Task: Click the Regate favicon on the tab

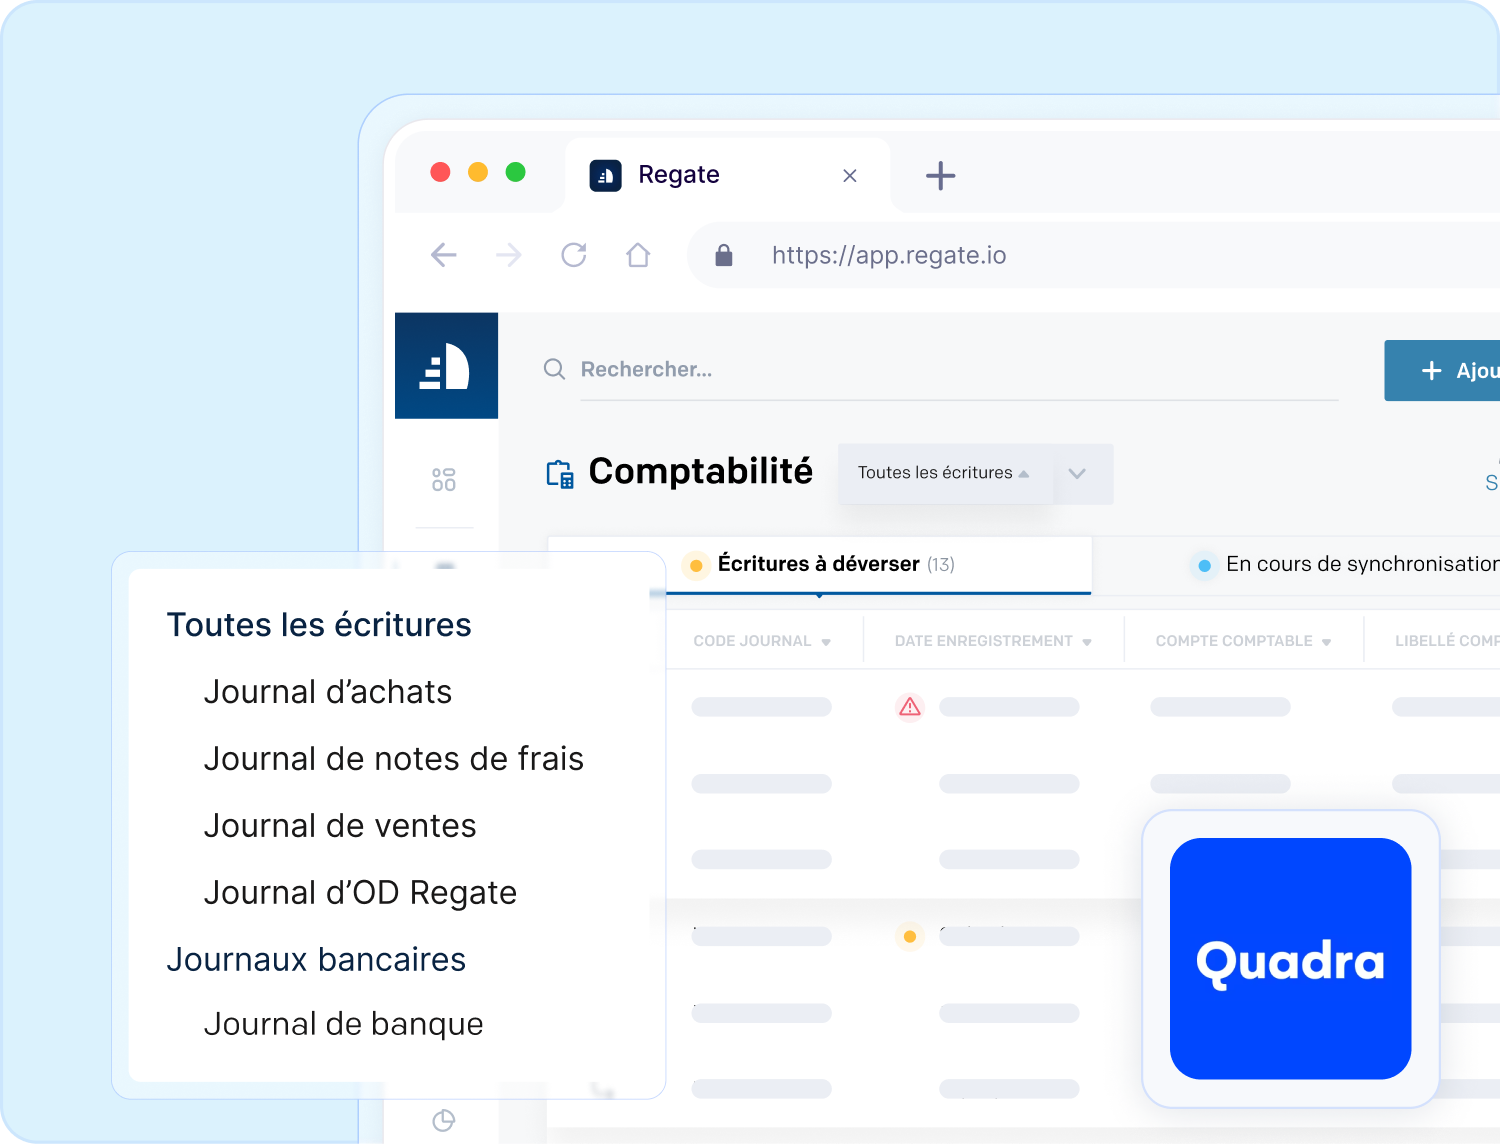Action: 605,175
